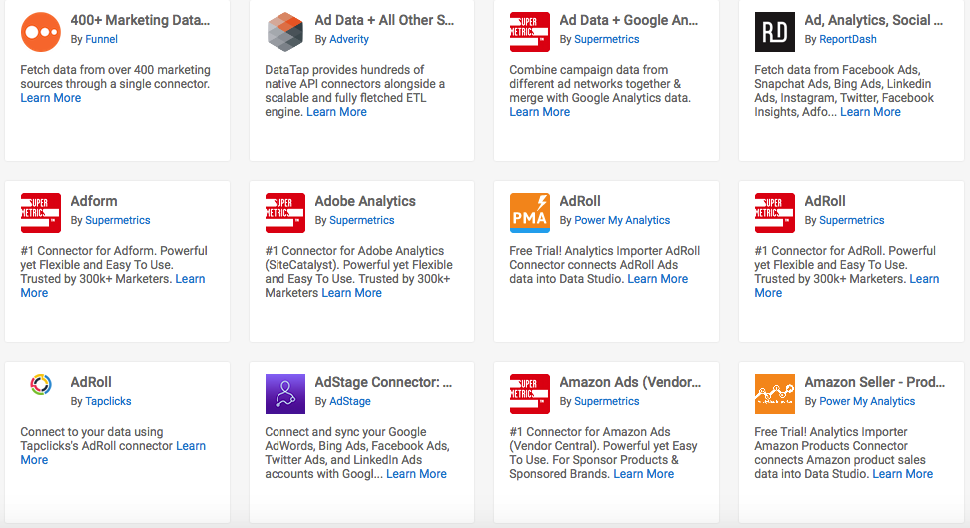This screenshot has width=970, height=528.
Task: Click the Tapclicks circular logo
Action: click(41, 384)
